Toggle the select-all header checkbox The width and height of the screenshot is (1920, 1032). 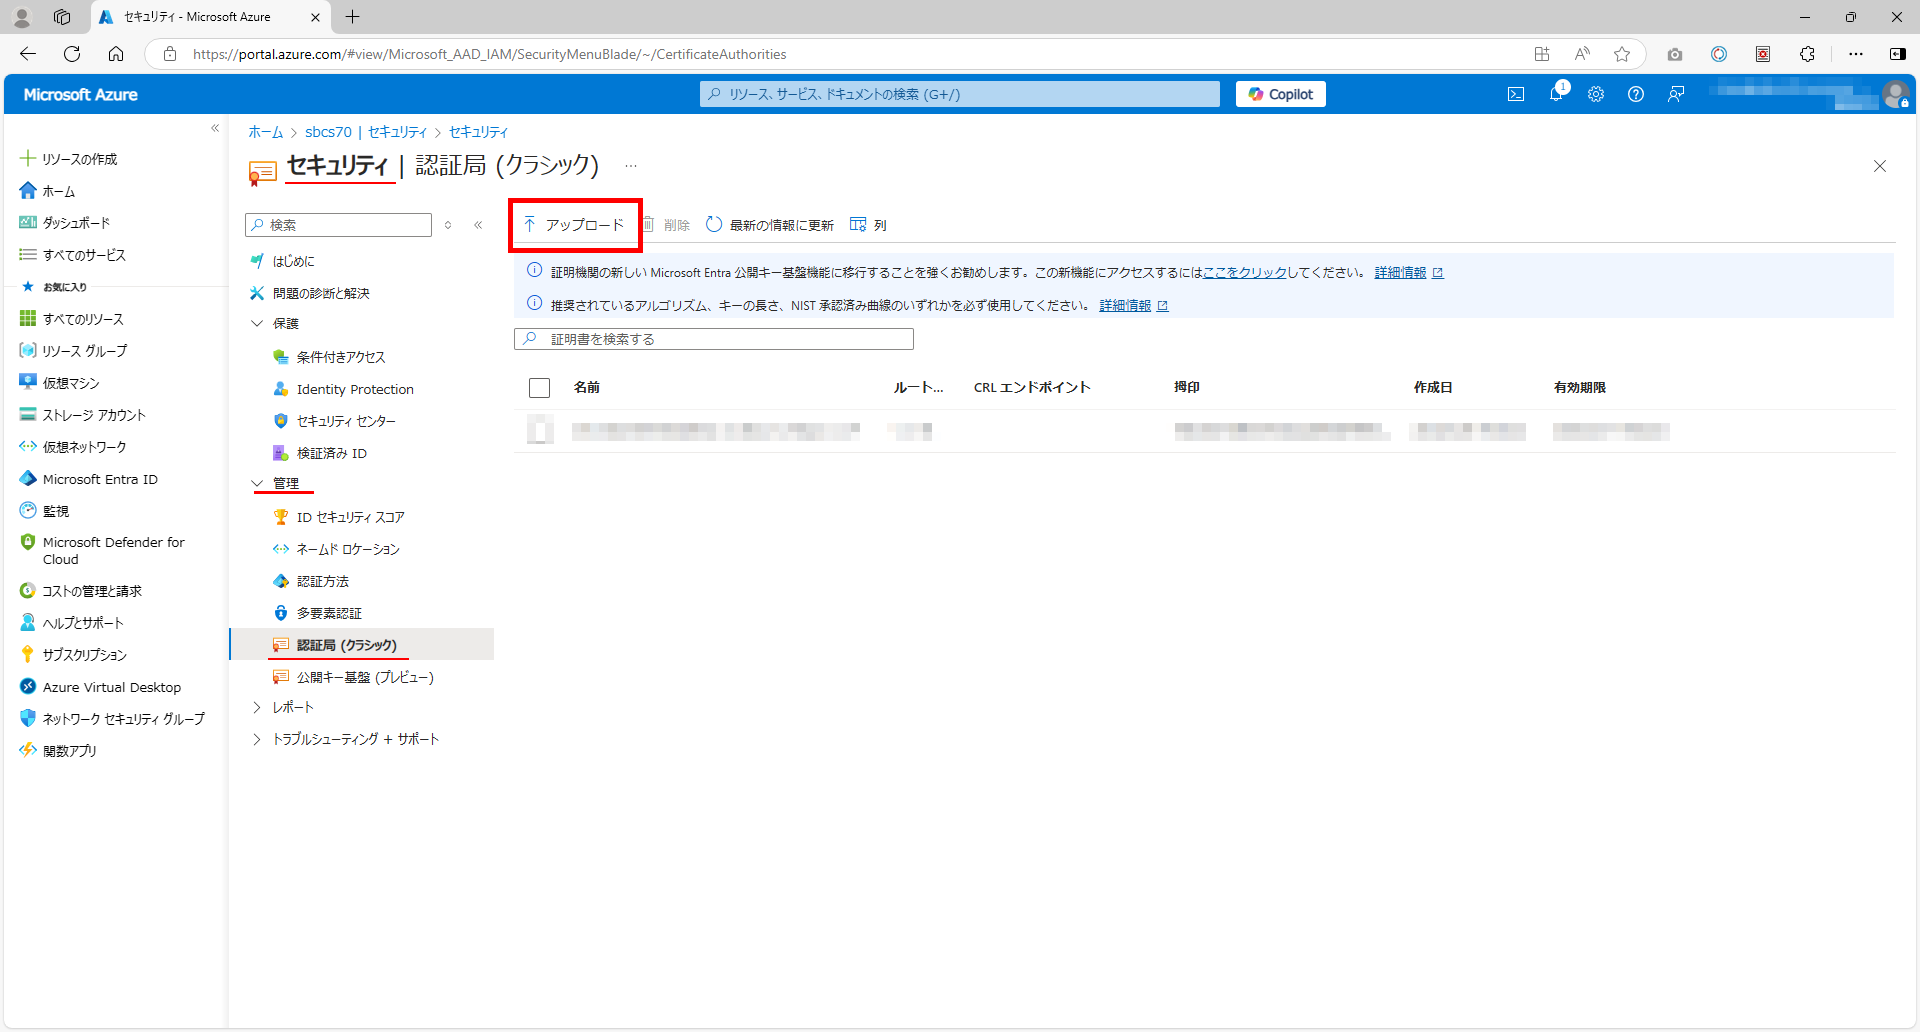point(540,388)
